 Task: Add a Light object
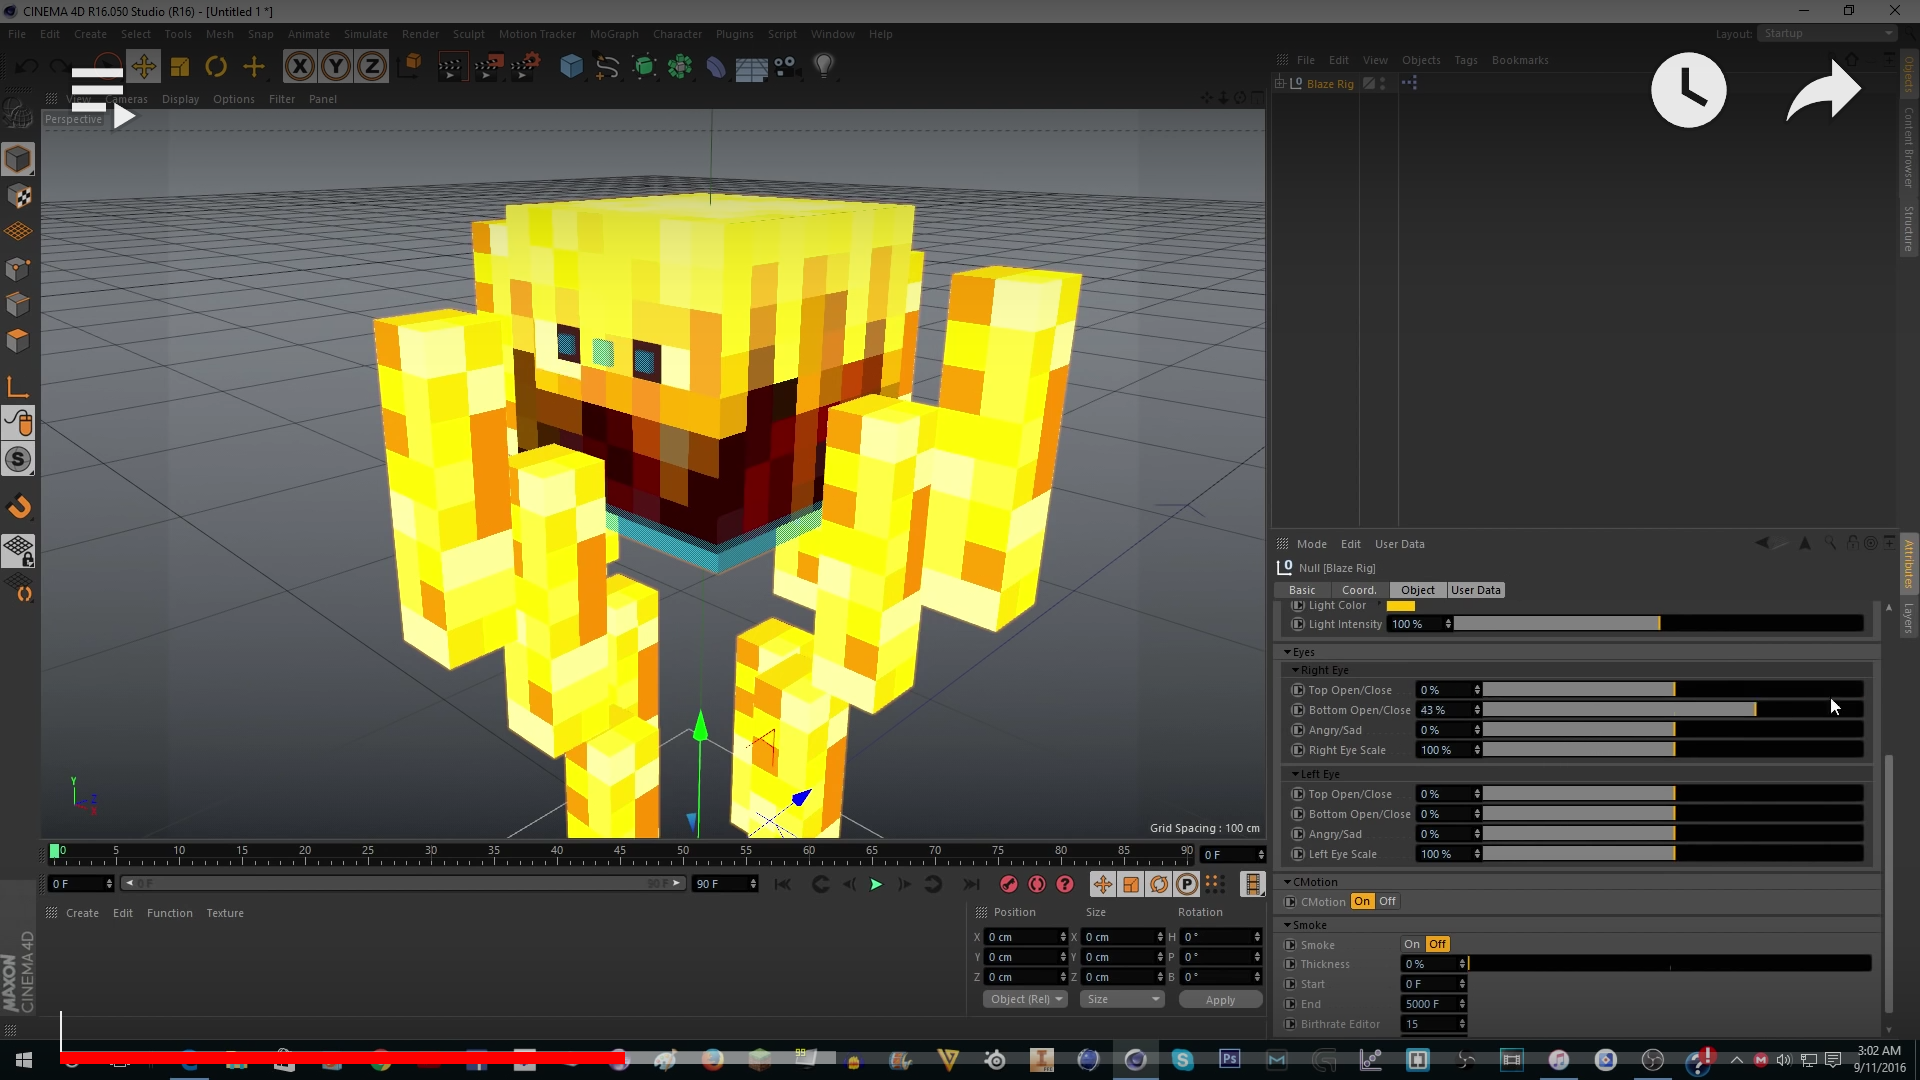(x=824, y=66)
